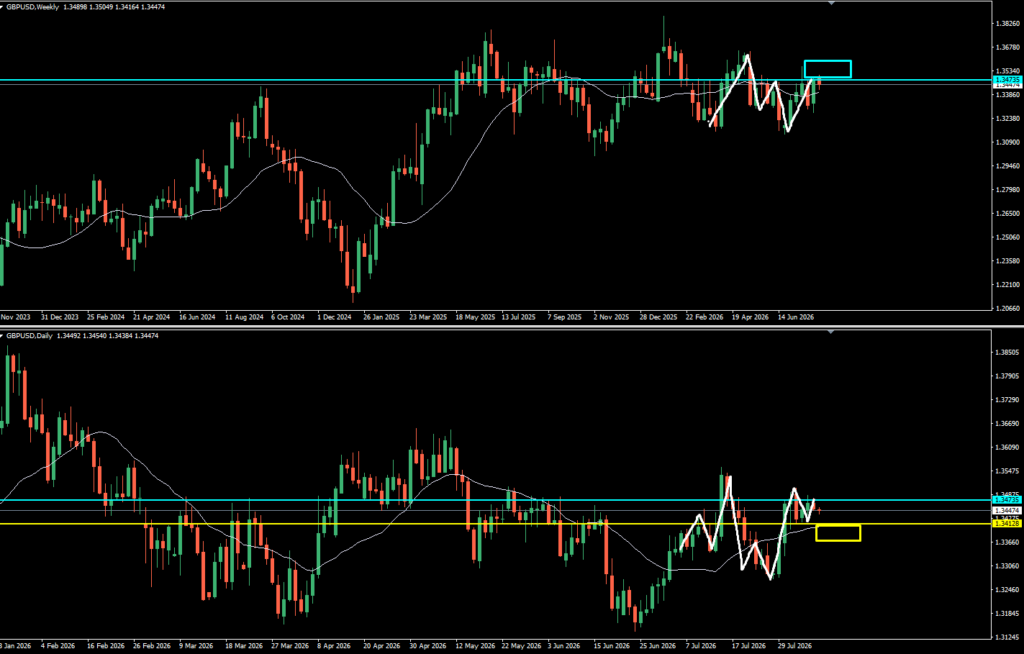Click the chart shift triangle on the Daily chart
1024x654 pixels.
pos(831,332)
